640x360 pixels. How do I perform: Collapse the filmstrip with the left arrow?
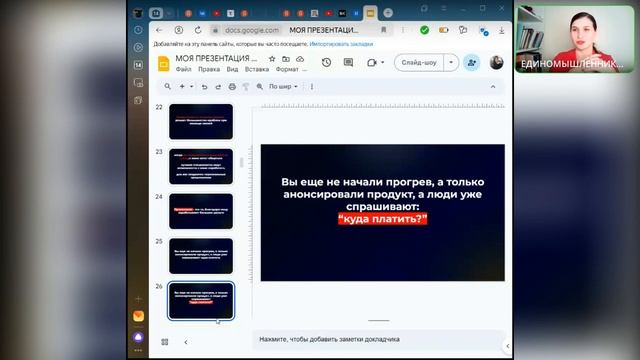tap(186, 342)
